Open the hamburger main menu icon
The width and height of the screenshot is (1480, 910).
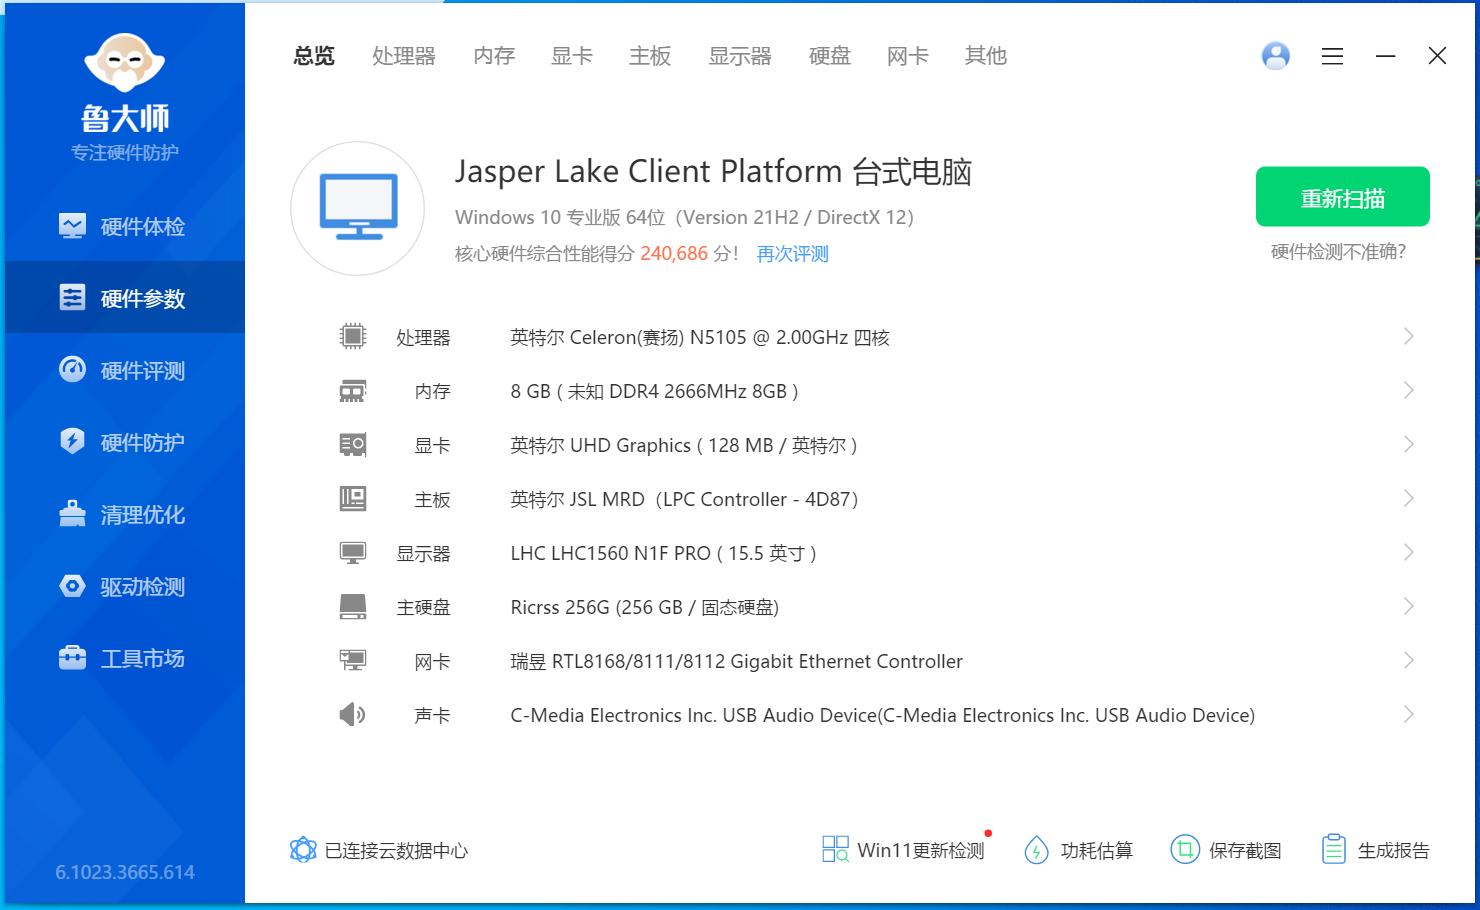tap(1332, 57)
